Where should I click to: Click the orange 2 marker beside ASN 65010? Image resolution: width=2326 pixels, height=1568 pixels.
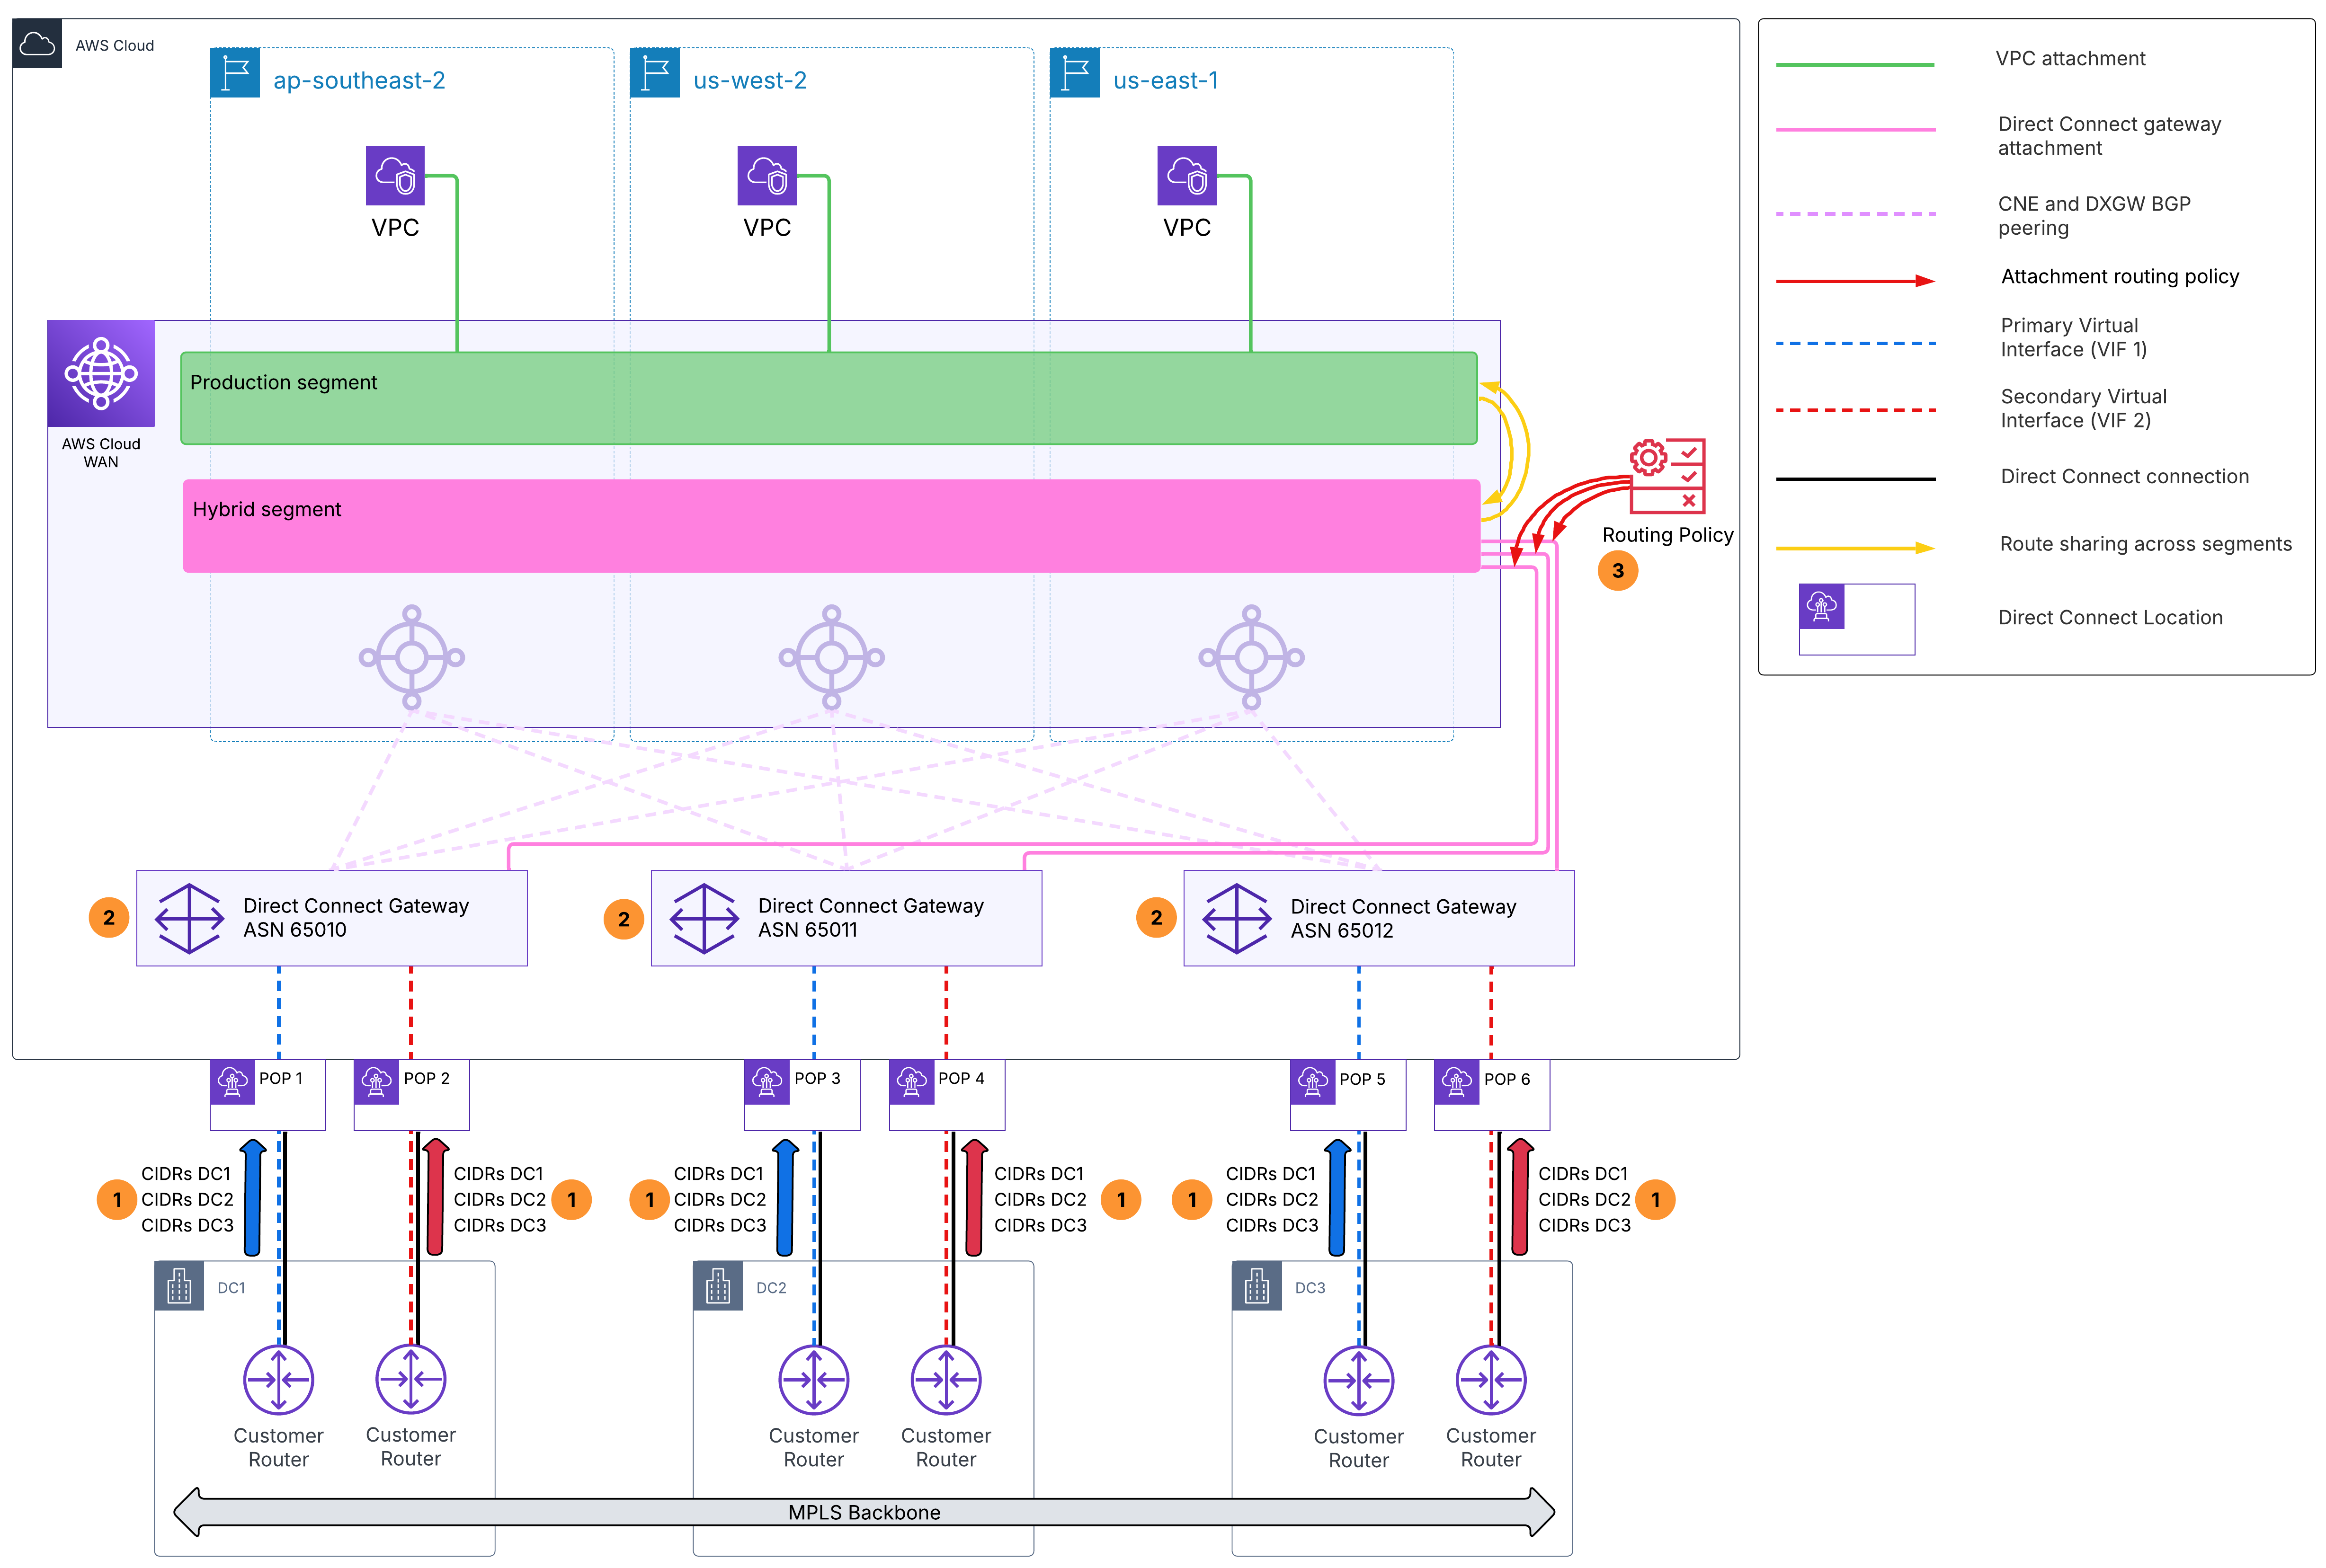[x=109, y=917]
